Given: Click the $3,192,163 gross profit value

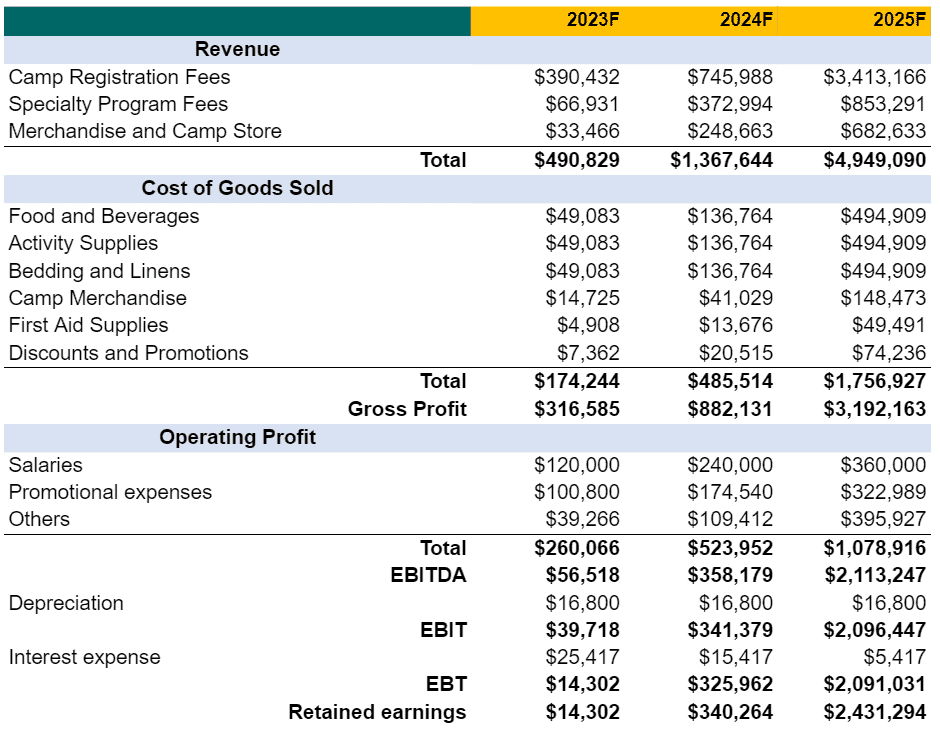Looking at the screenshot, I should [x=875, y=409].
